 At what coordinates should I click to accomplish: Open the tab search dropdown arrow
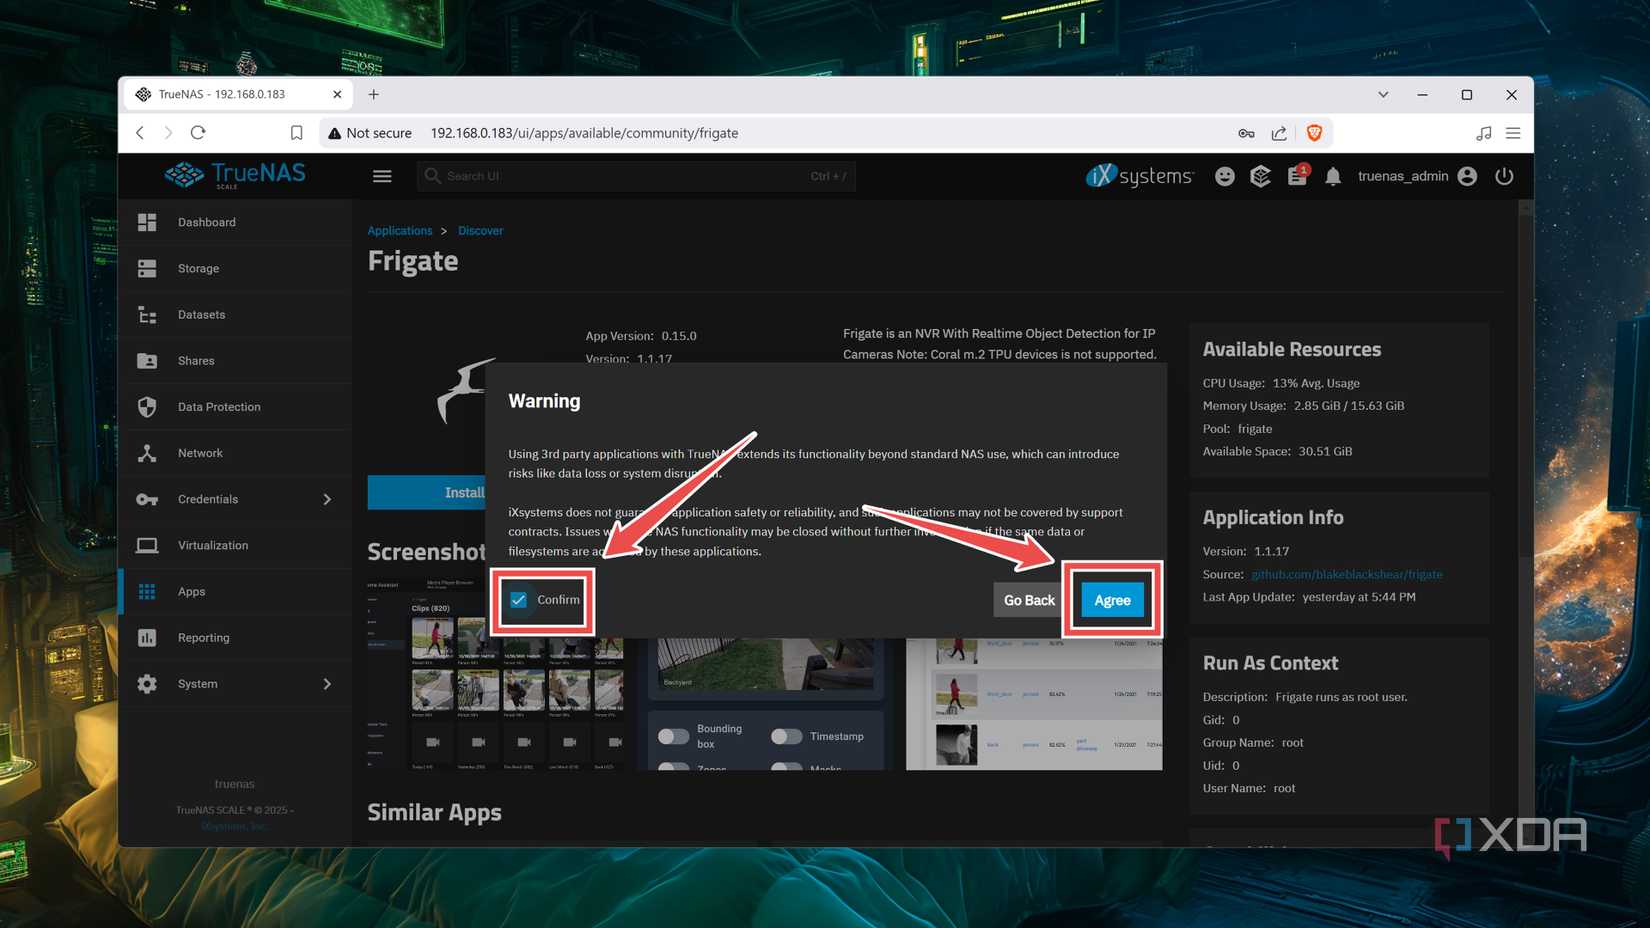pyautogui.click(x=1383, y=95)
